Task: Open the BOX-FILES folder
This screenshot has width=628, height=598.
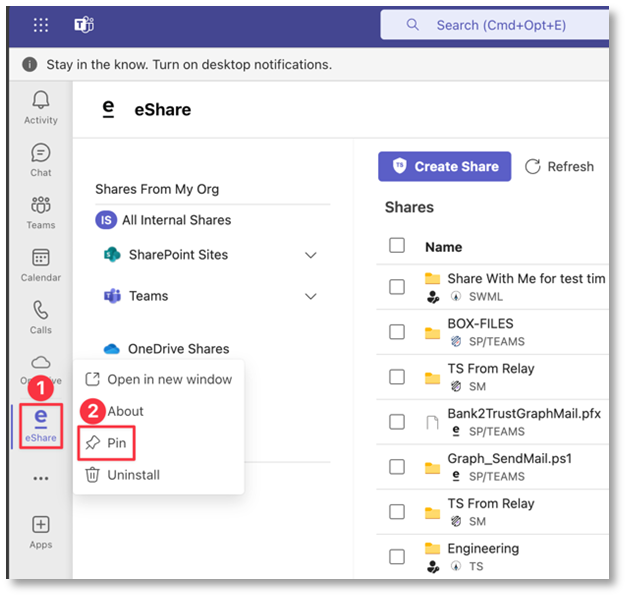Action: 480,323
